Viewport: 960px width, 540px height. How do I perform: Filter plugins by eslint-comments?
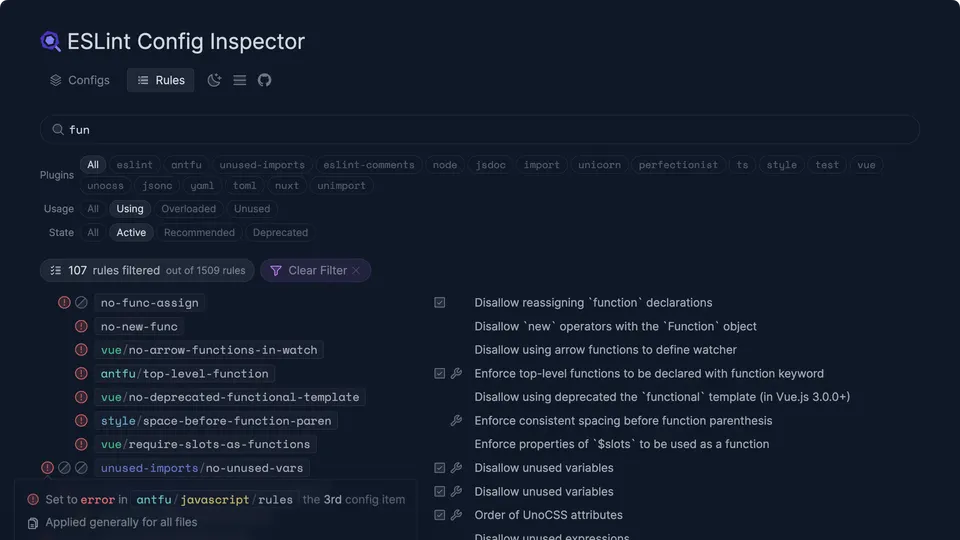click(x=369, y=165)
